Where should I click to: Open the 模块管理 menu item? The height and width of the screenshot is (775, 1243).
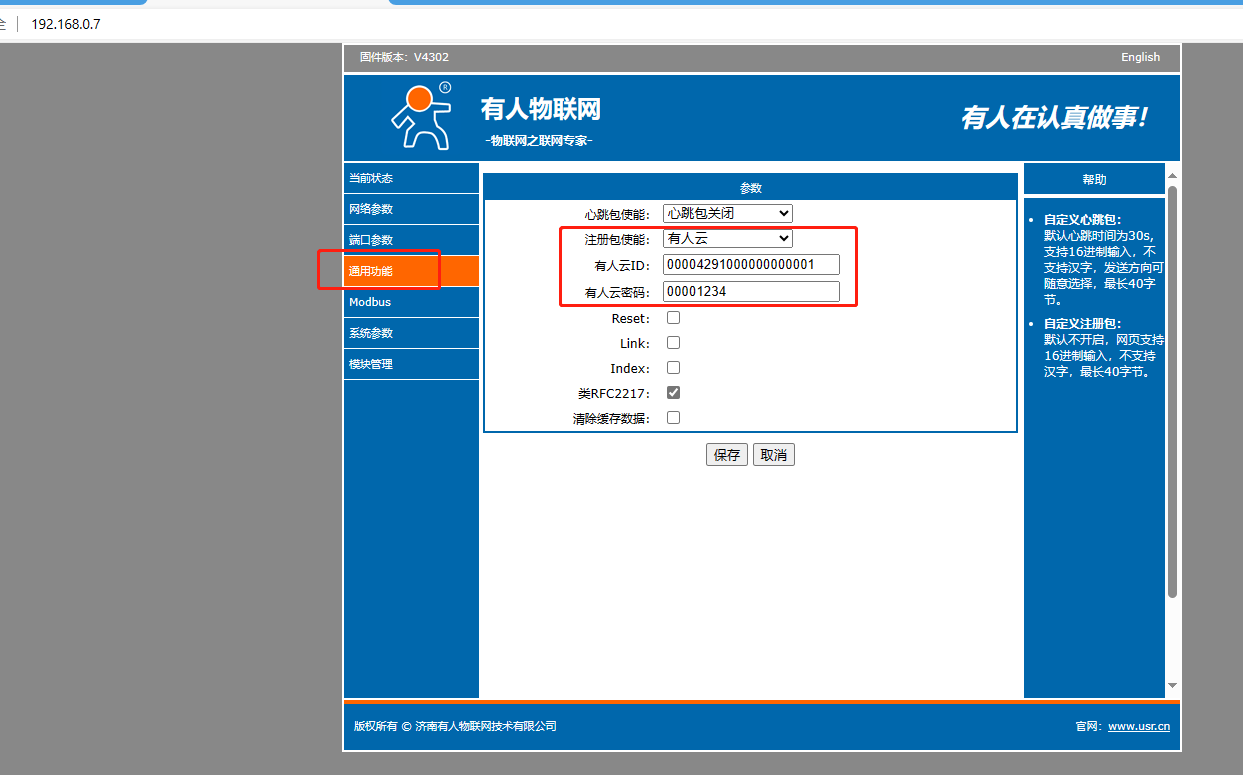pyautogui.click(x=411, y=364)
